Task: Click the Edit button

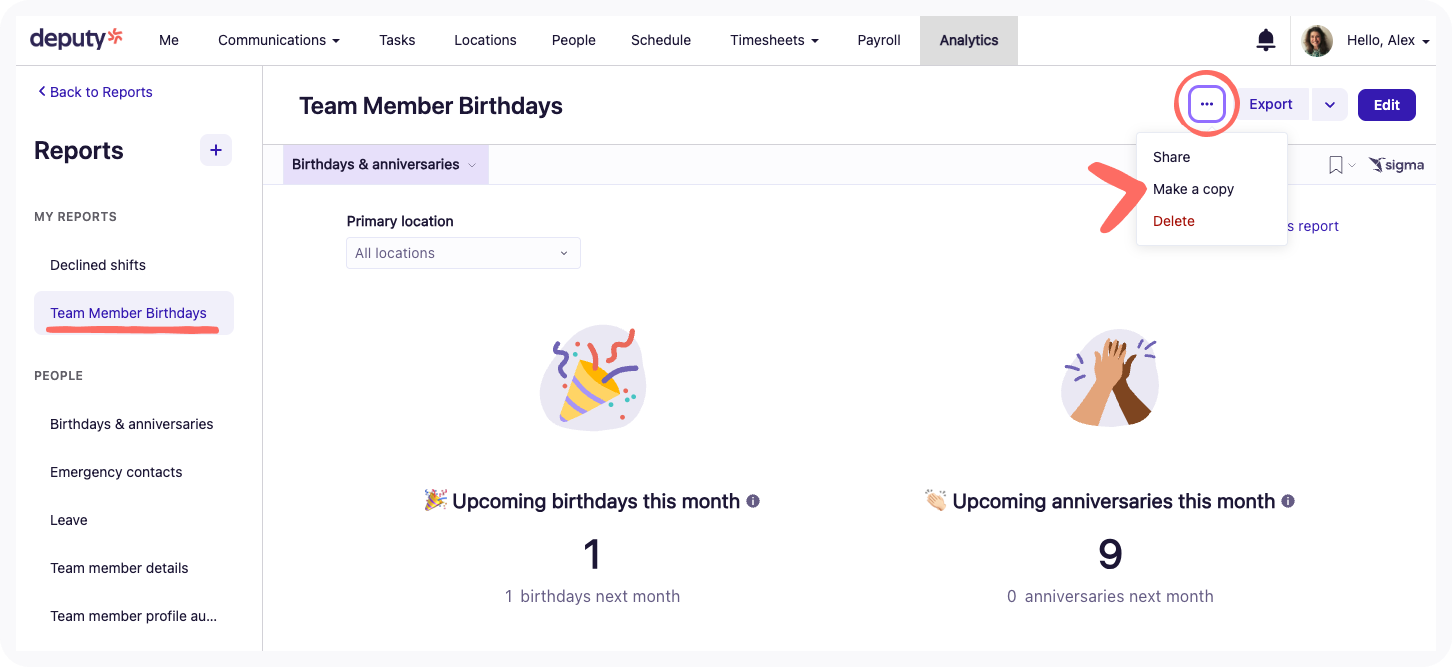Action: (x=1386, y=104)
